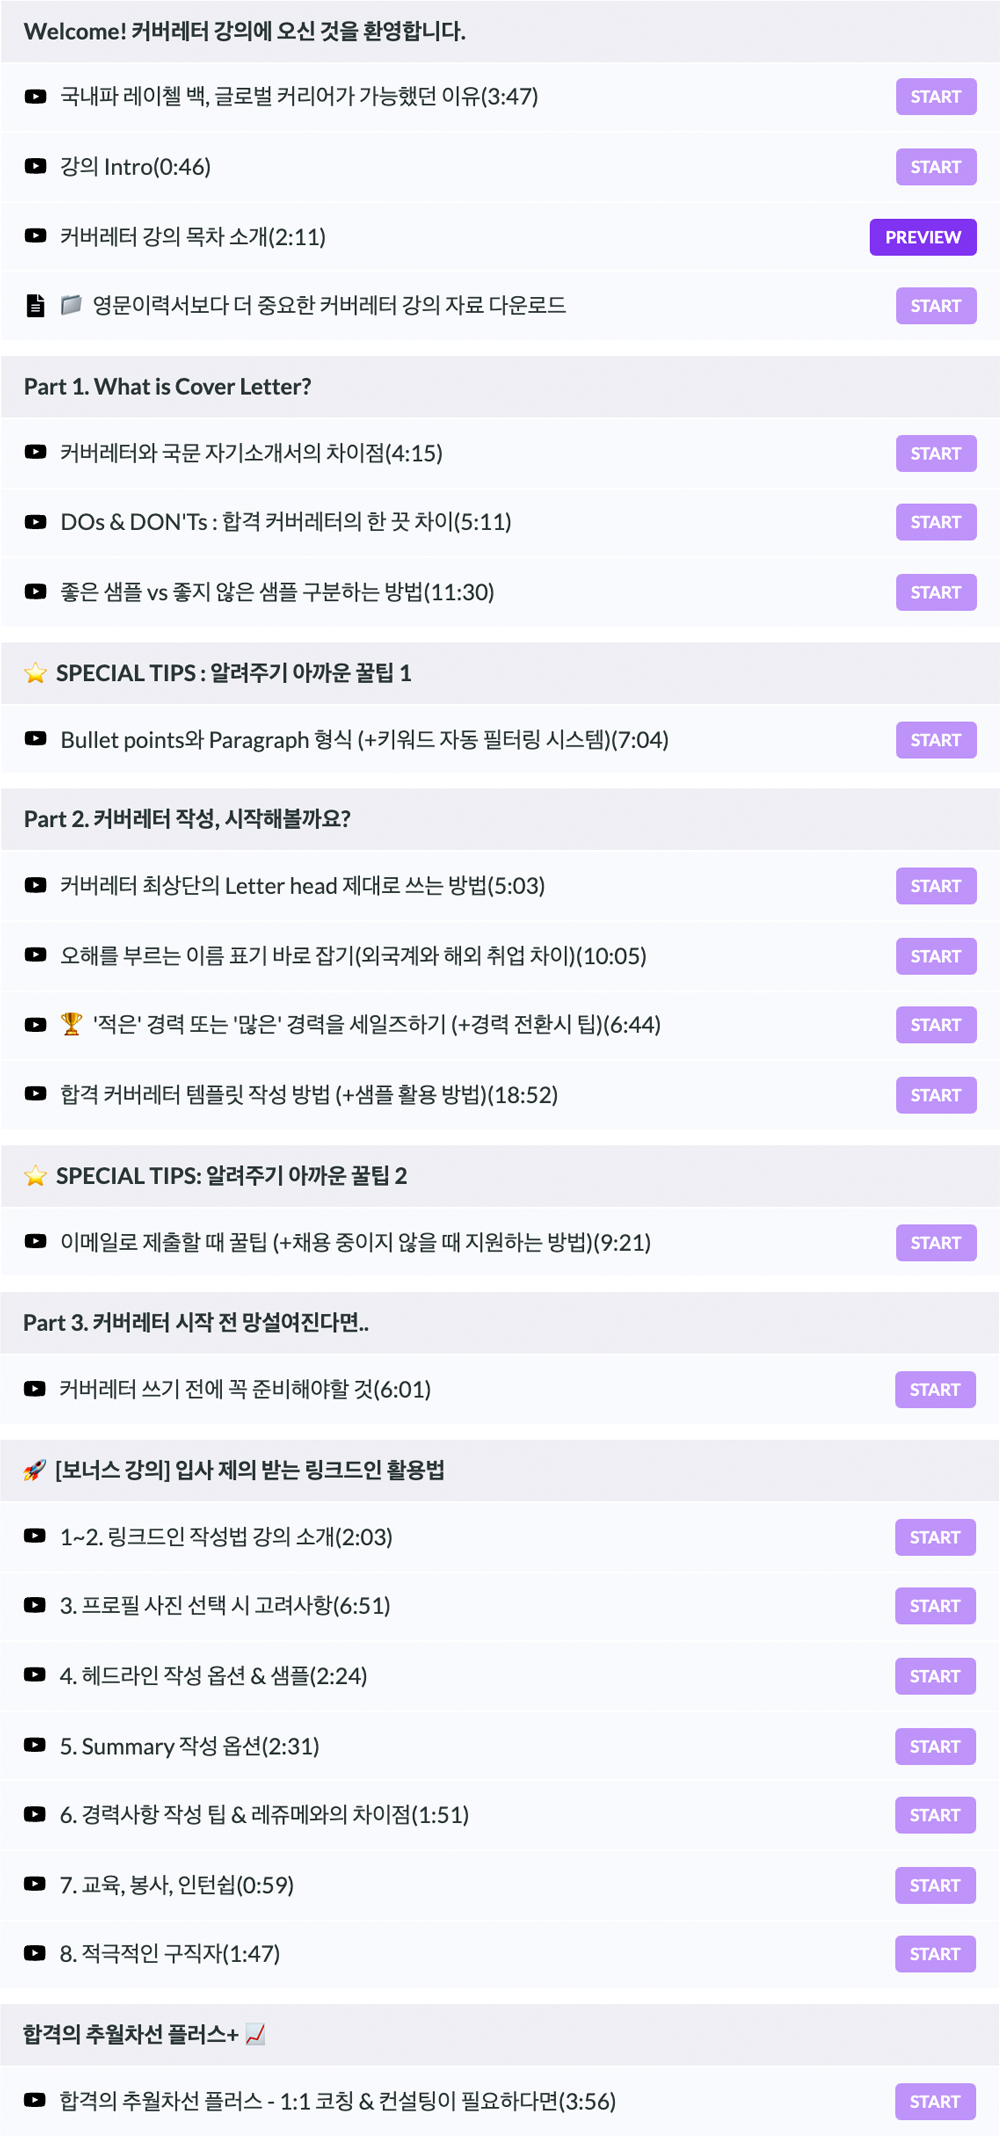Click document icon for 커버레터 강의 자료 다운로드
This screenshot has height=2136, width=1000.
click(35, 306)
